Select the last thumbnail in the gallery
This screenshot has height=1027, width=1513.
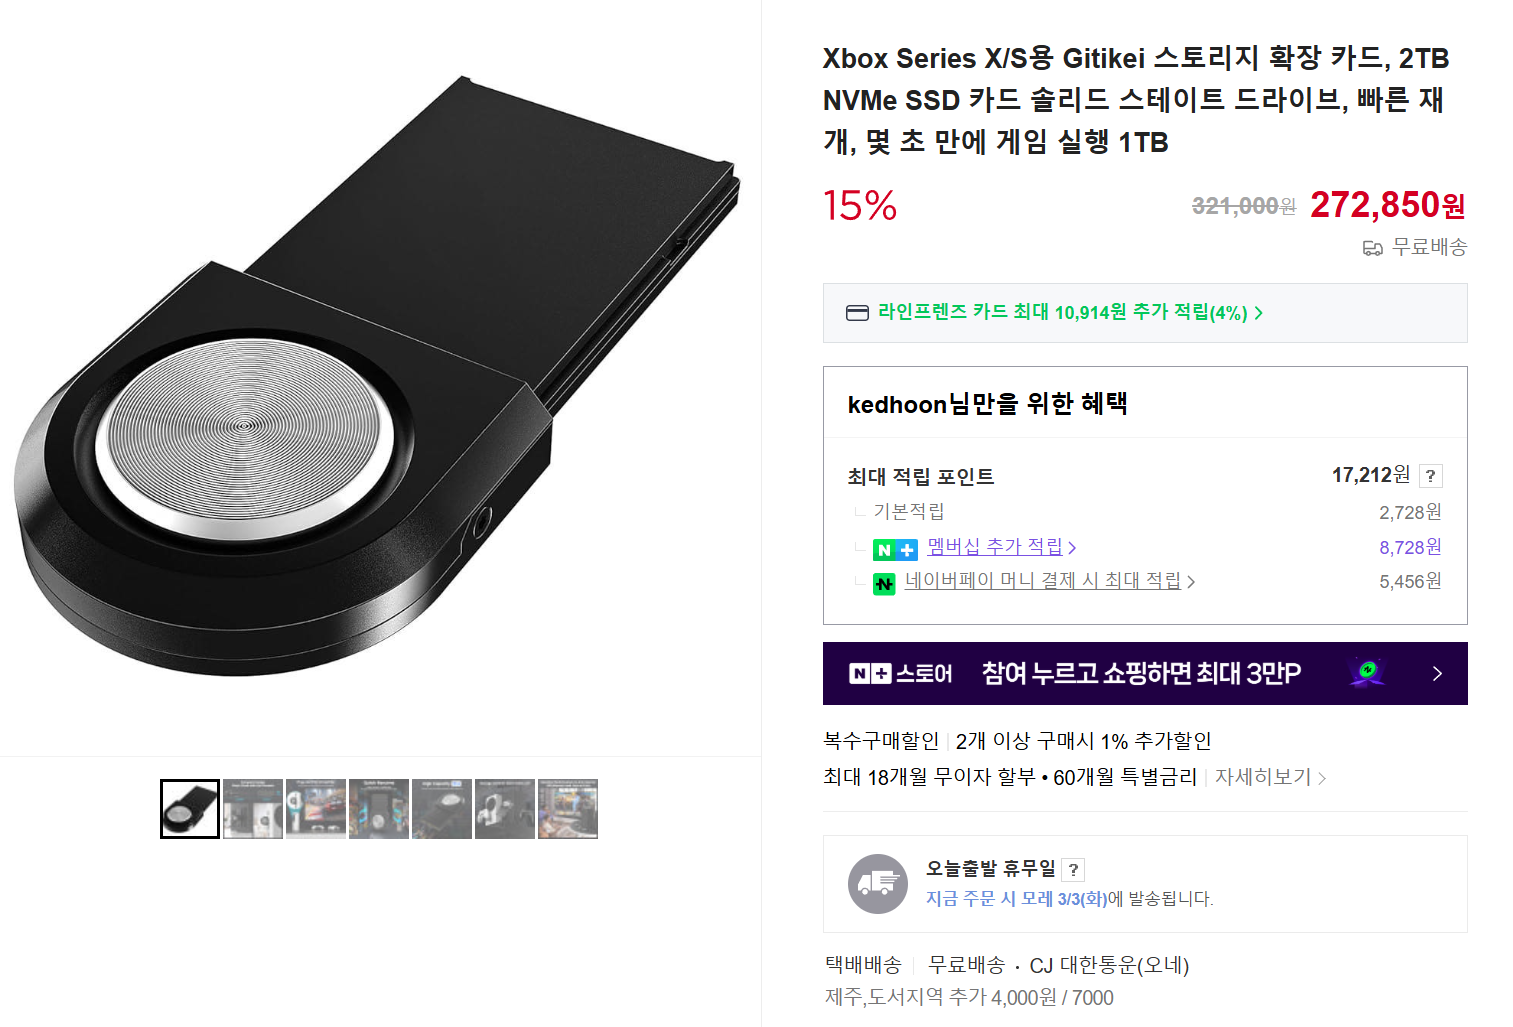click(567, 809)
